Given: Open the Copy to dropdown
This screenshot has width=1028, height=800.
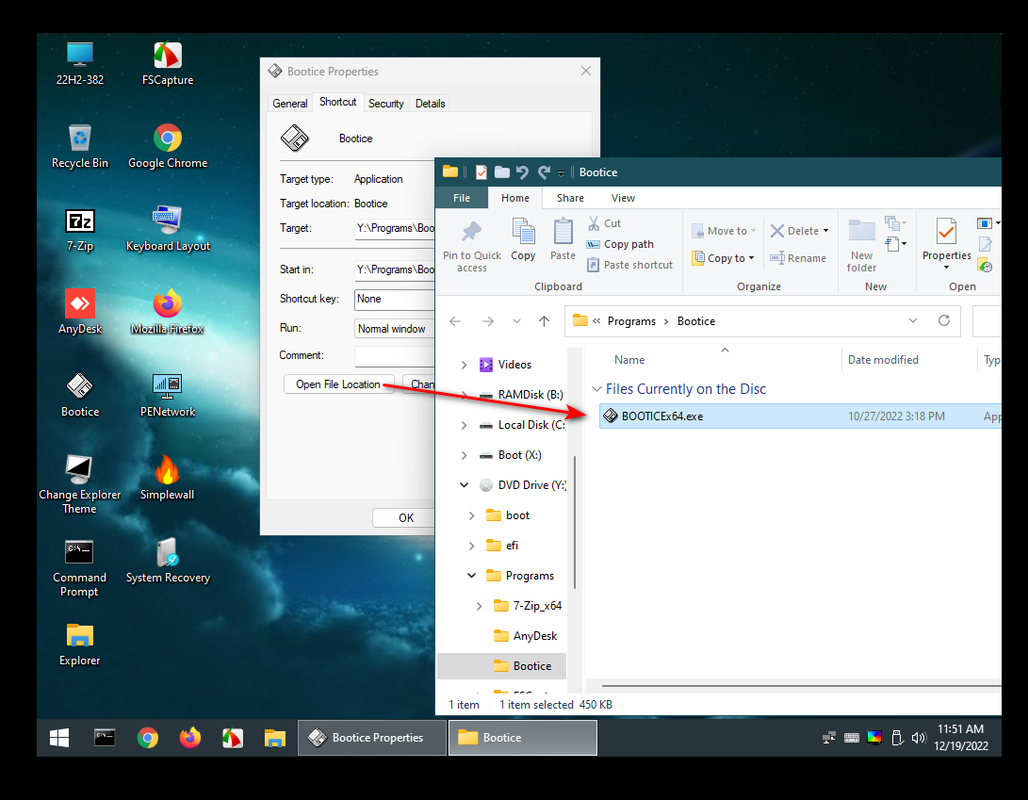Looking at the screenshot, I should [723, 258].
